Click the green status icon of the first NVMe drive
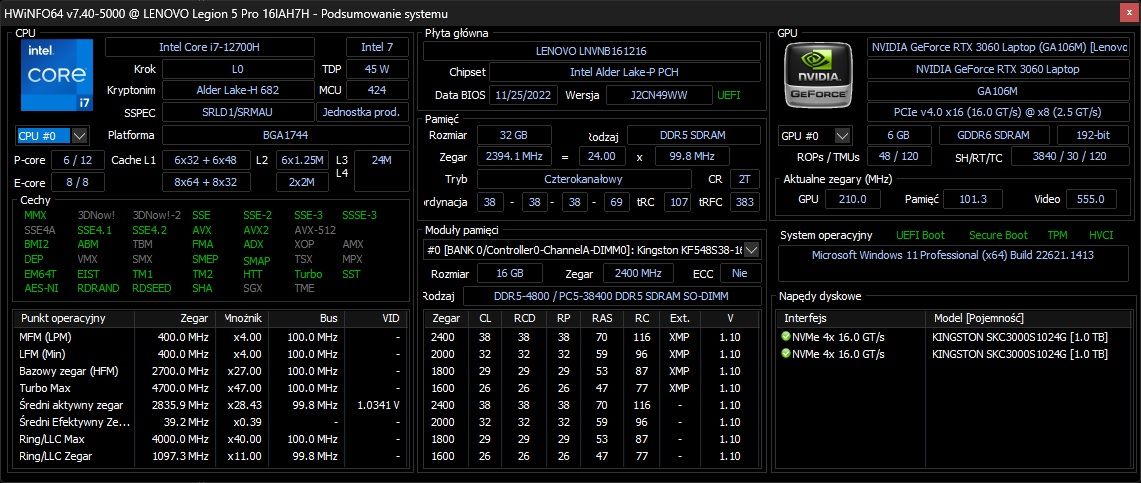 pos(785,337)
